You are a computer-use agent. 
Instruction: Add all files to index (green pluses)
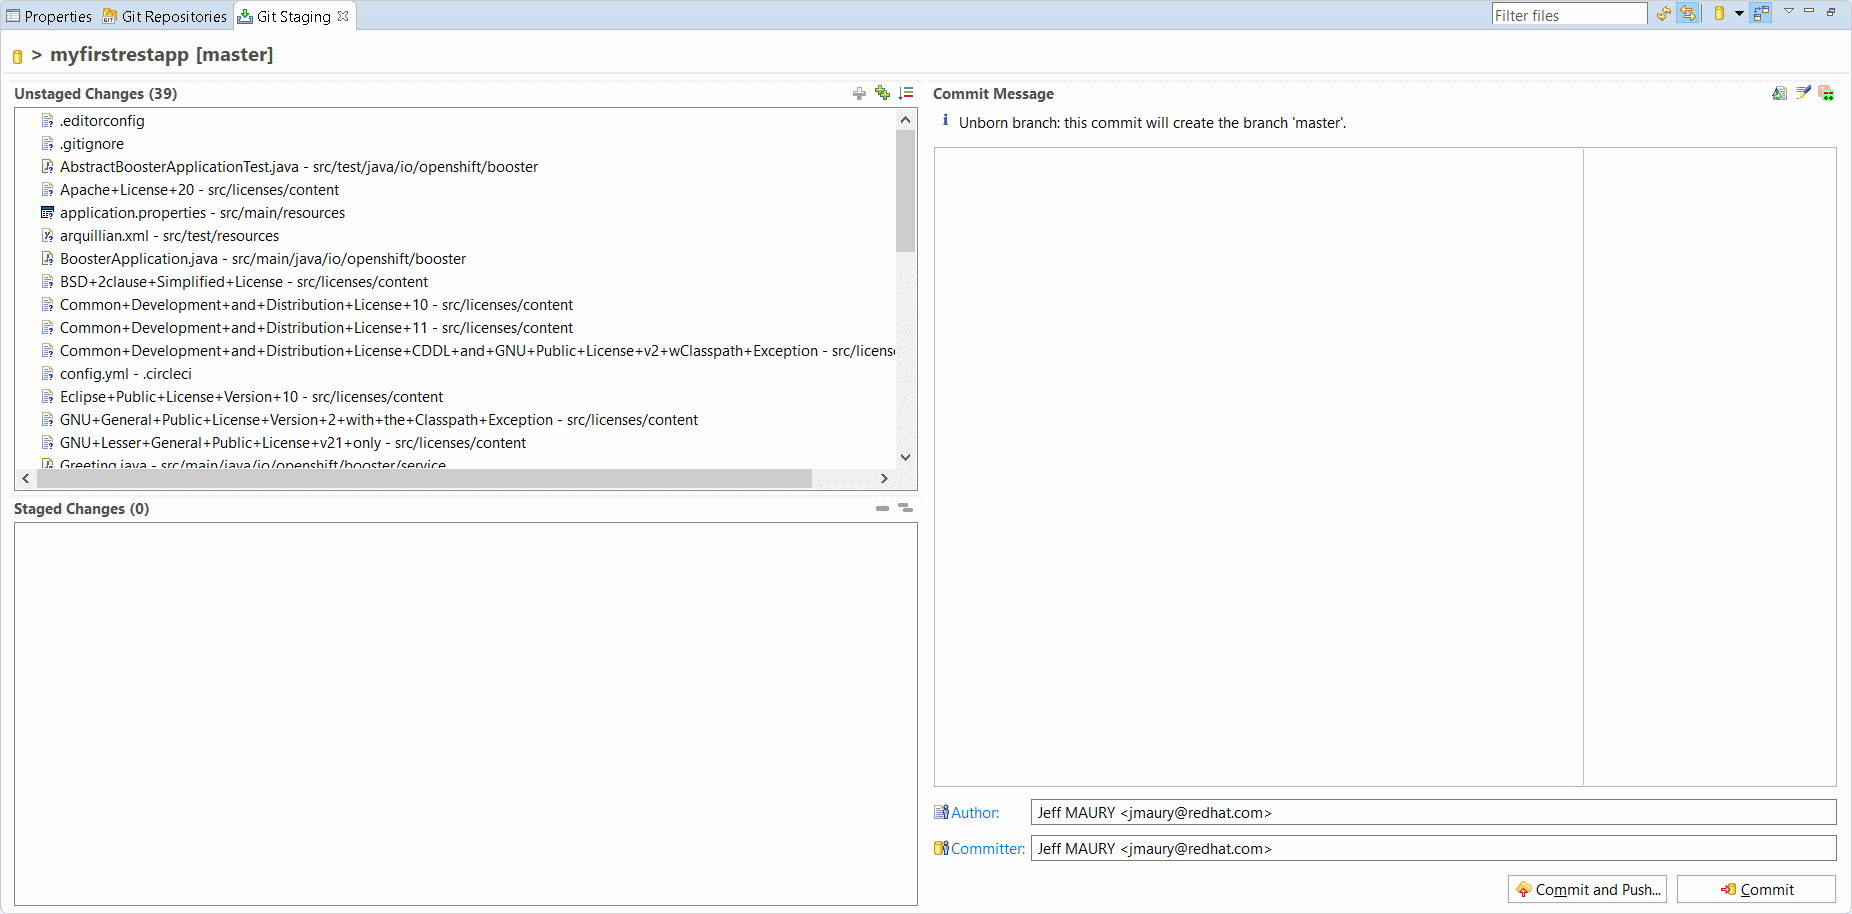click(x=882, y=93)
